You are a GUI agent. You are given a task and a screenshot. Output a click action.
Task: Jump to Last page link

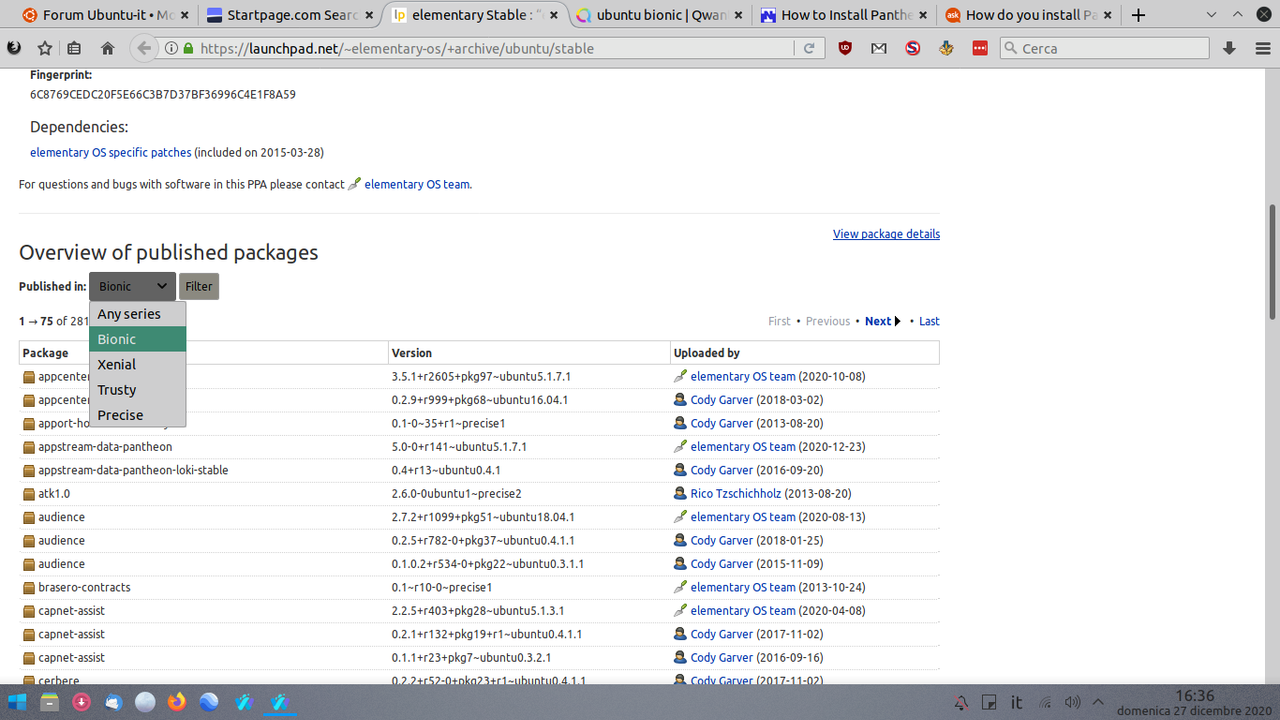pos(929,321)
